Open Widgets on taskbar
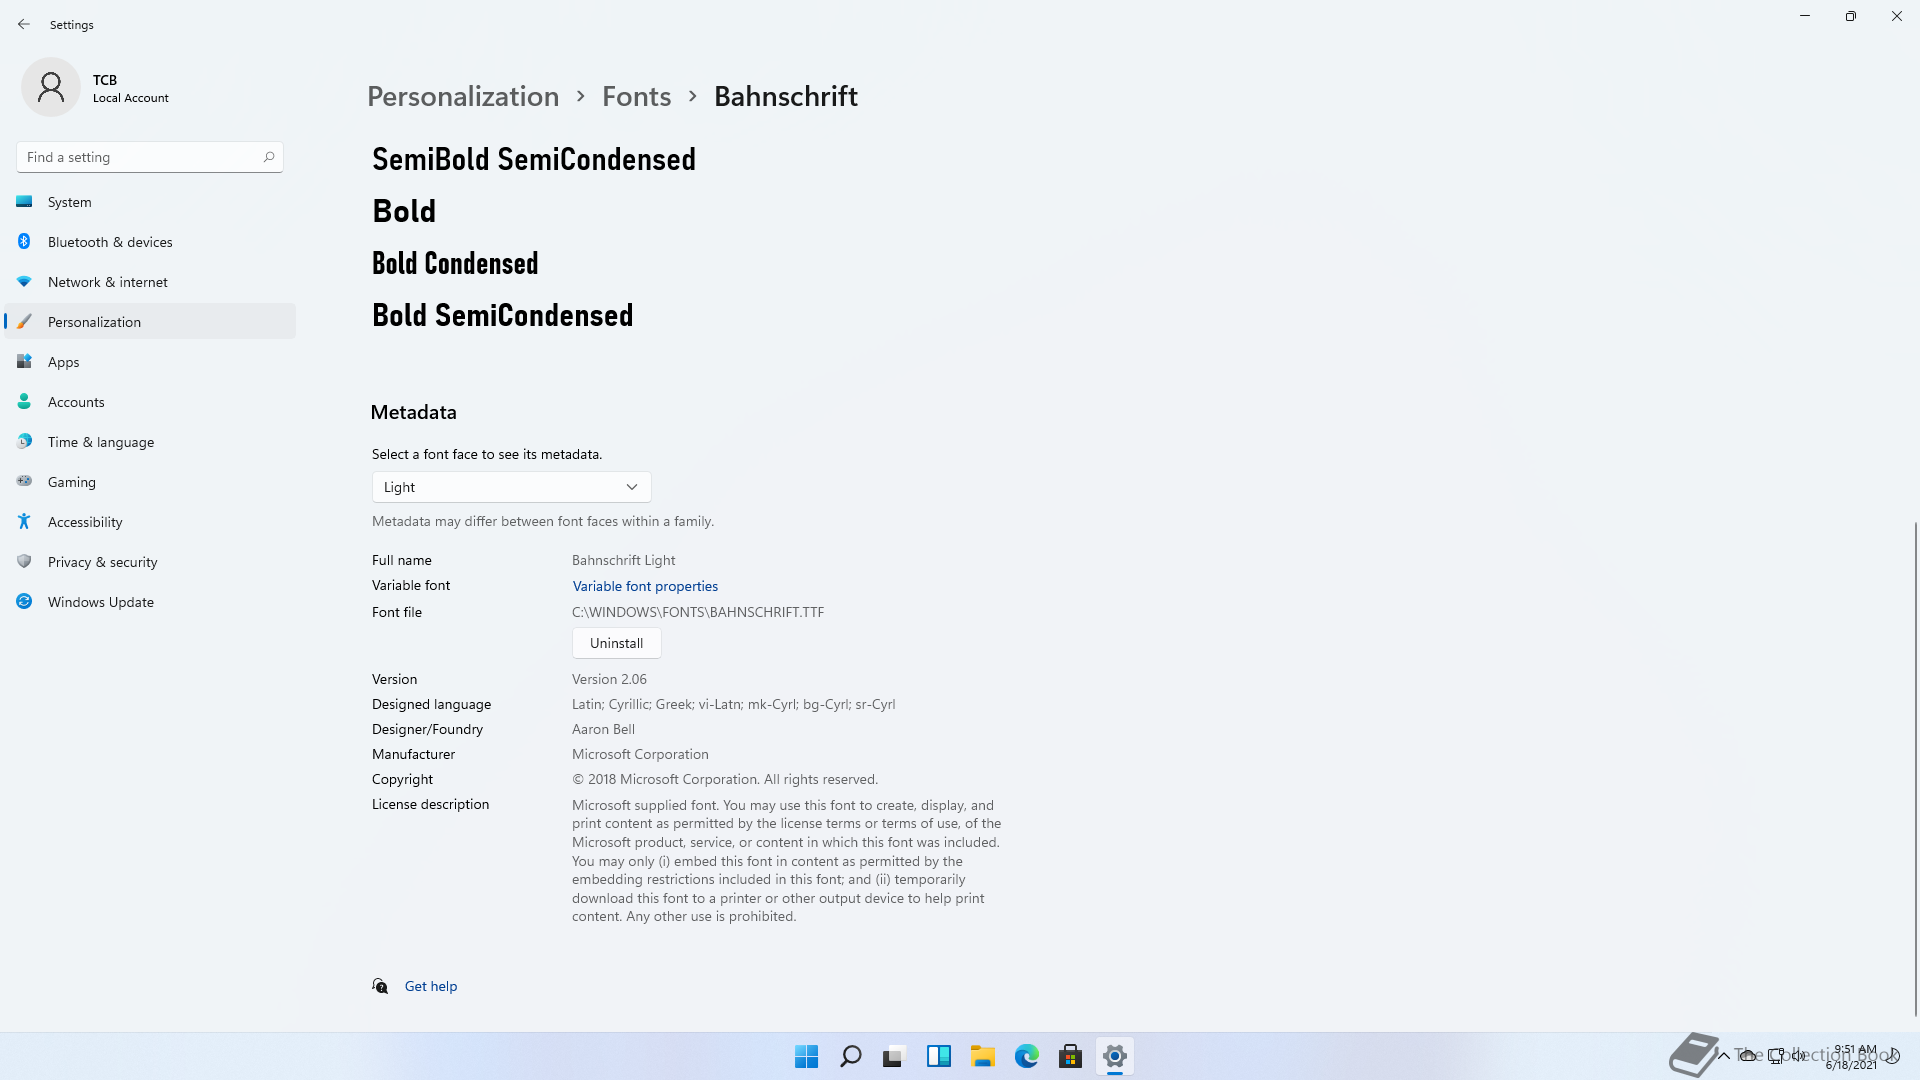The height and width of the screenshot is (1080, 1920). [938, 1056]
